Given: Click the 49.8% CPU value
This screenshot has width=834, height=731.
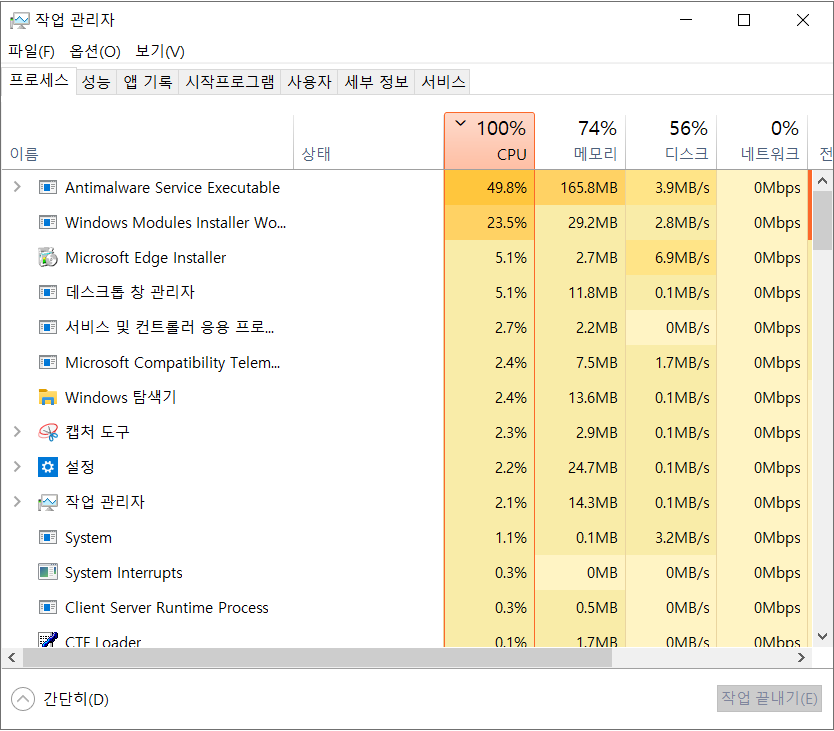Looking at the screenshot, I should (x=506, y=188).
